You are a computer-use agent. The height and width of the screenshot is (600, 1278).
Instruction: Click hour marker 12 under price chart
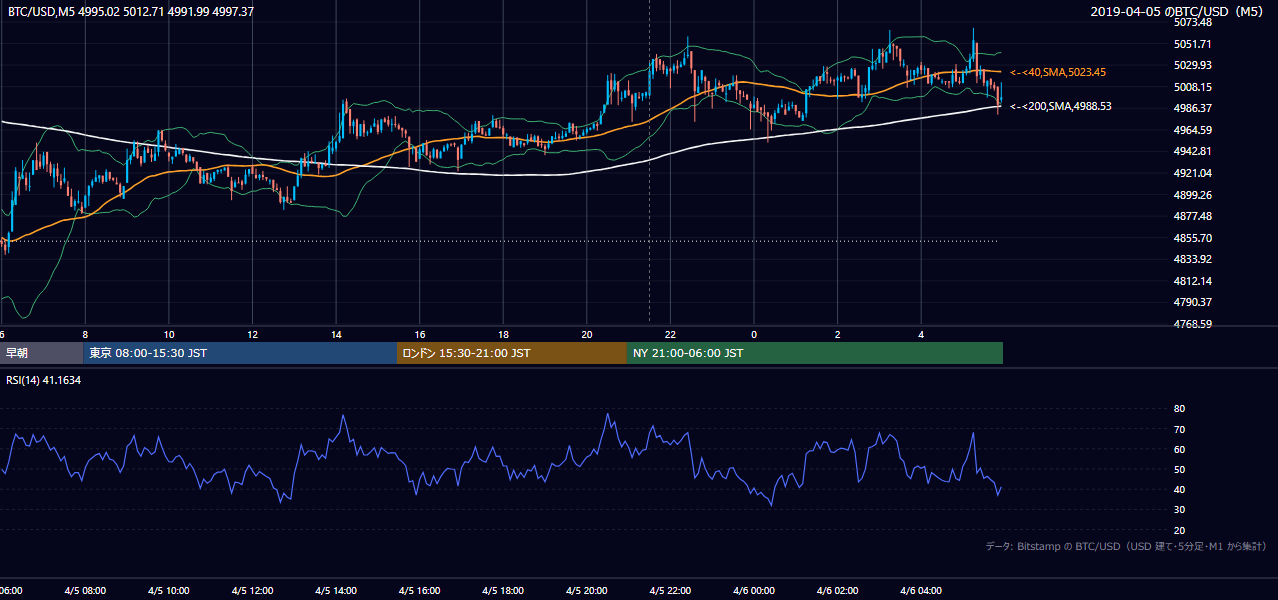pos(252,334)
